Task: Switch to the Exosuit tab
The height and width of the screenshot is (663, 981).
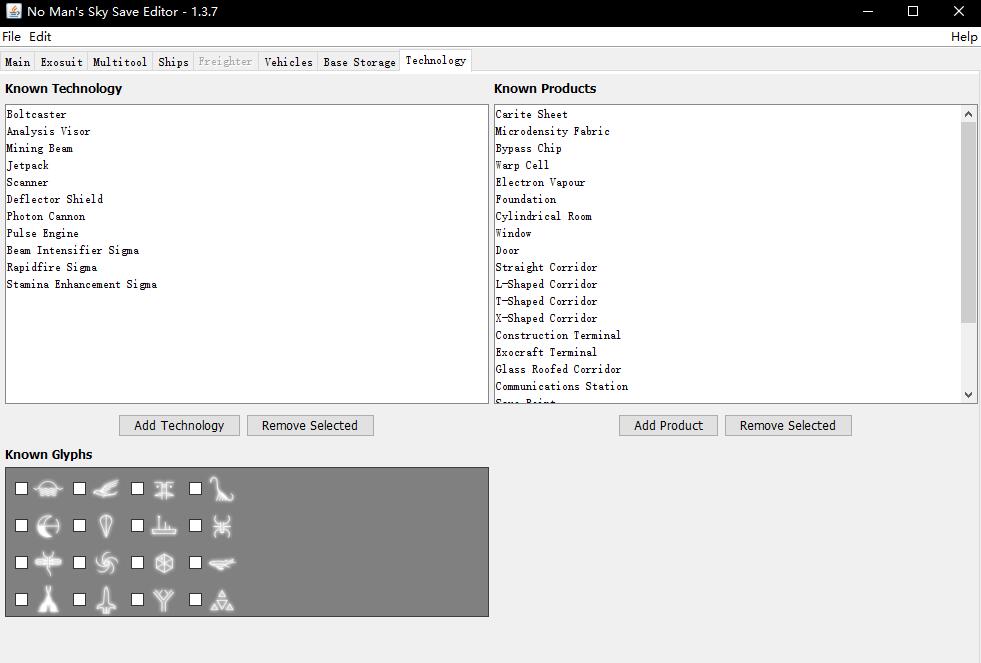Action: [x=61, y=62]
